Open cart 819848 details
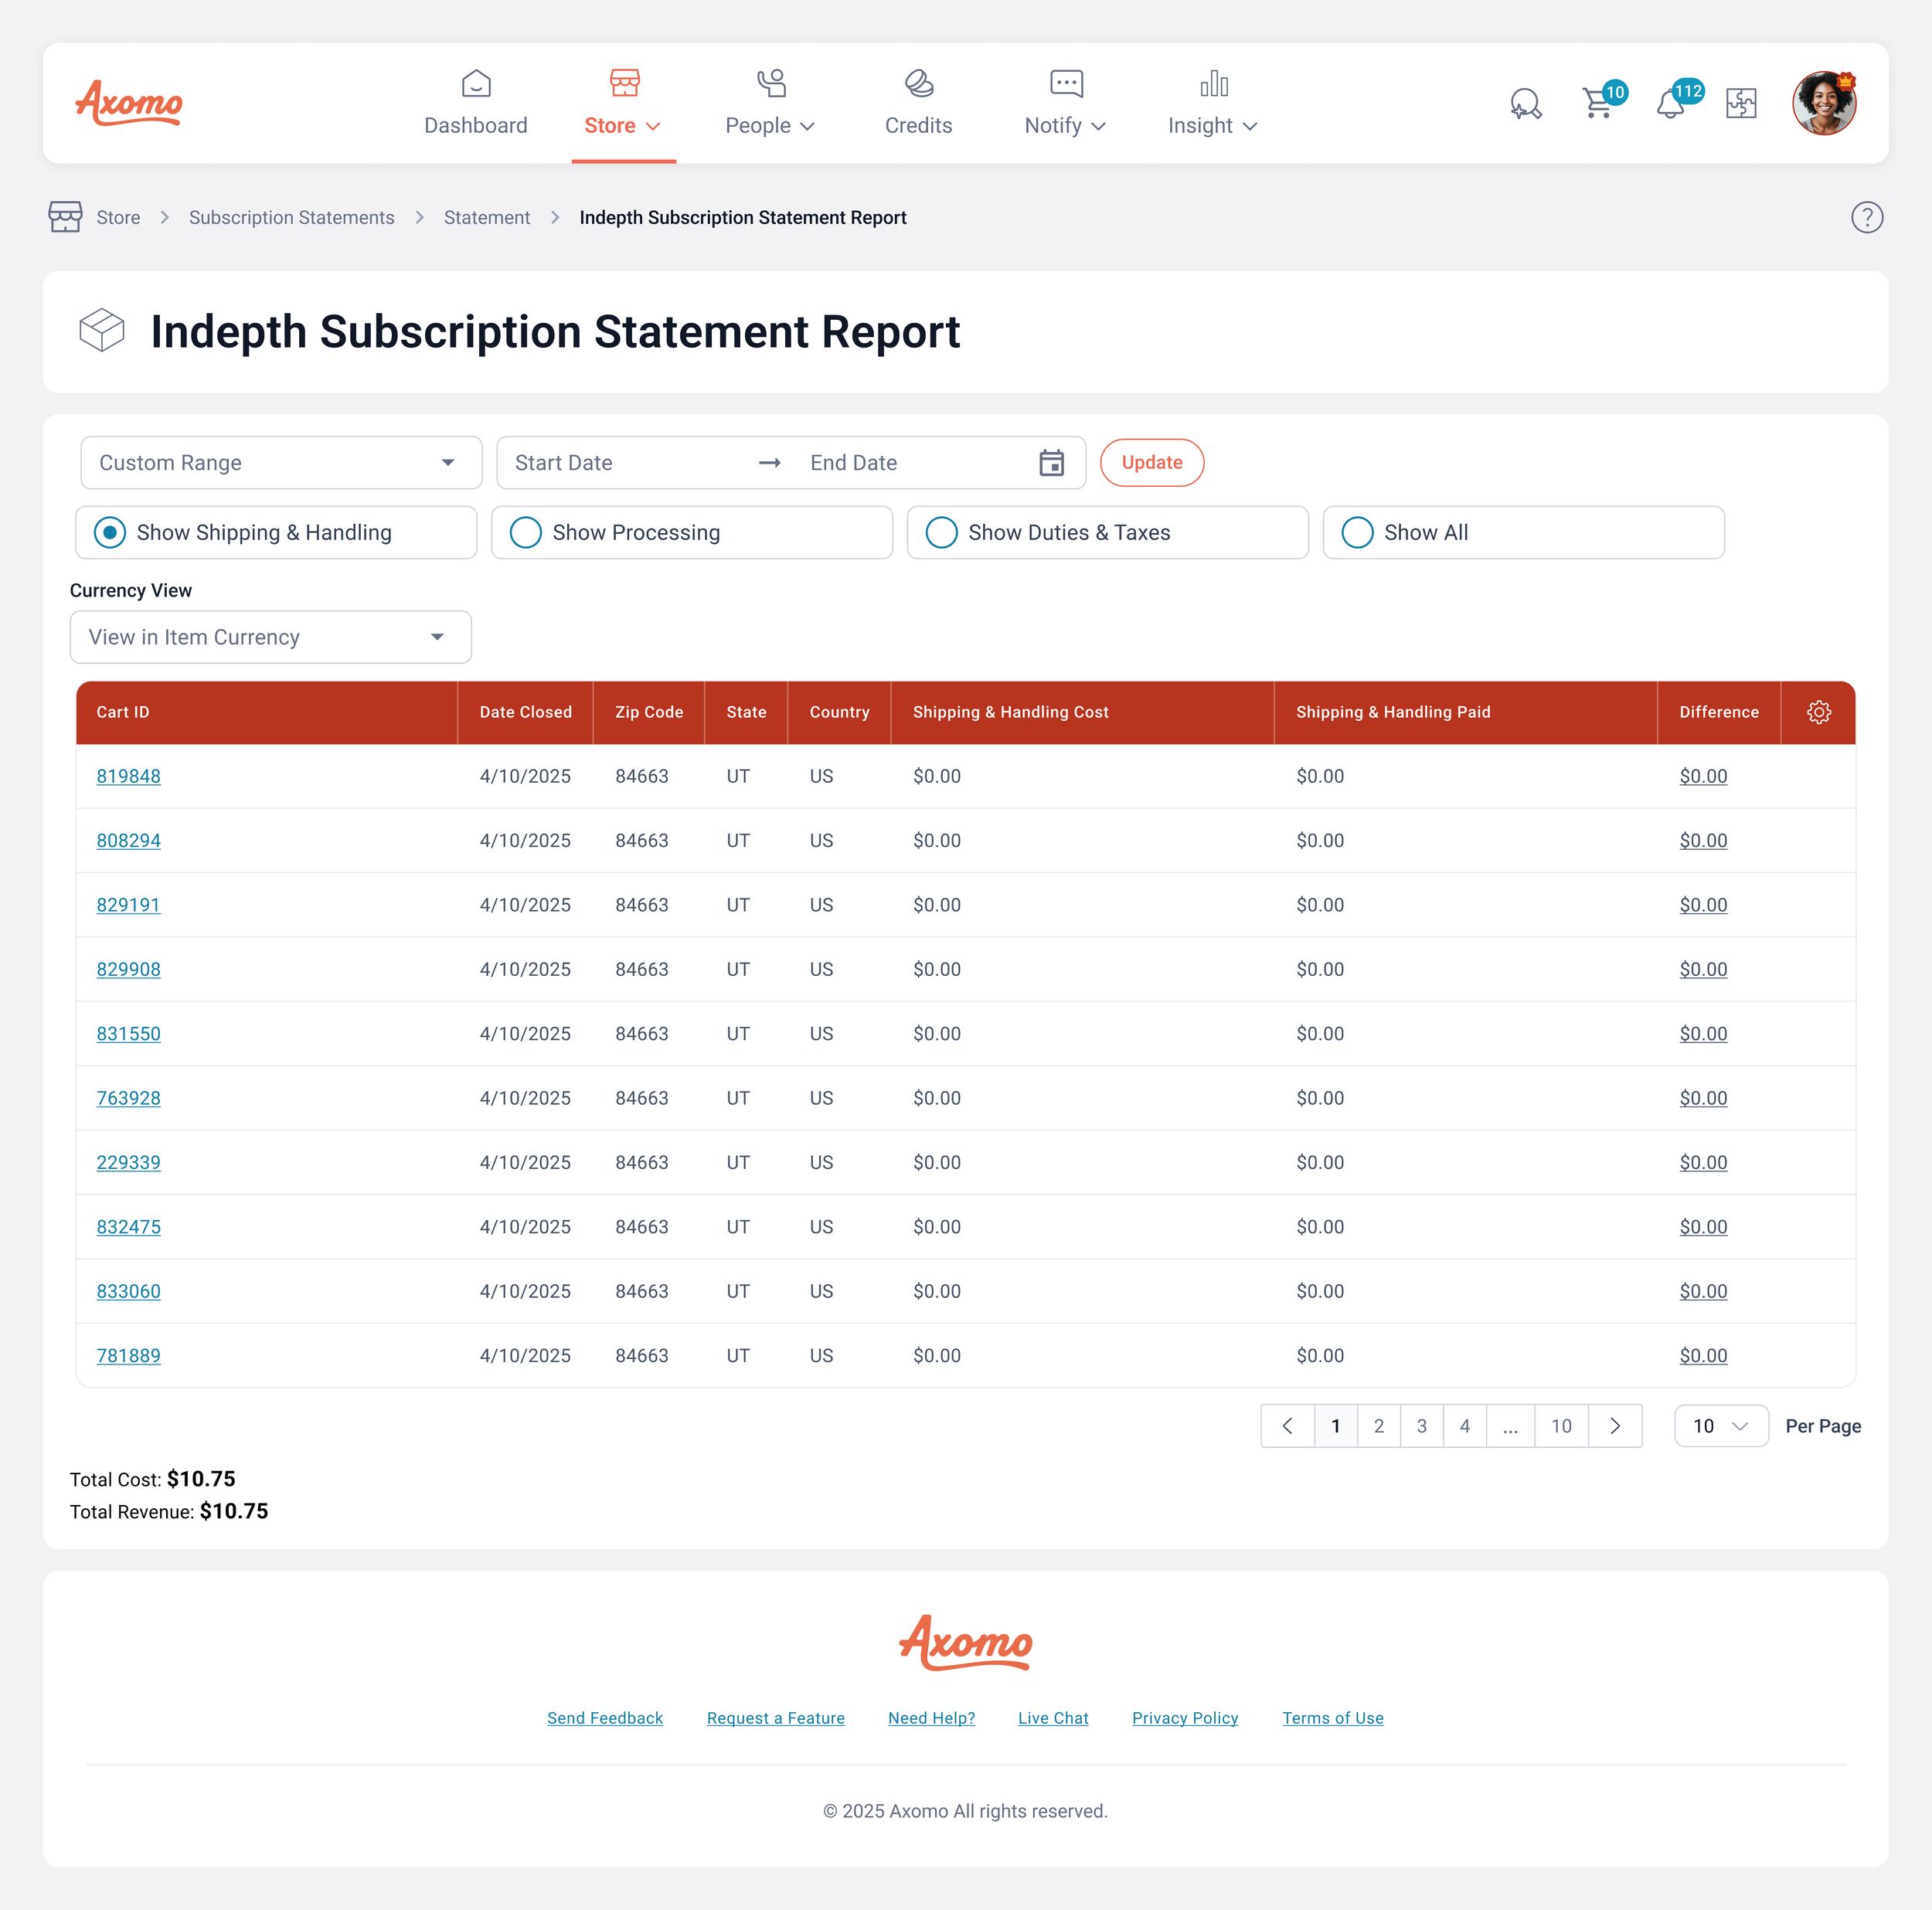 point(128,776)
